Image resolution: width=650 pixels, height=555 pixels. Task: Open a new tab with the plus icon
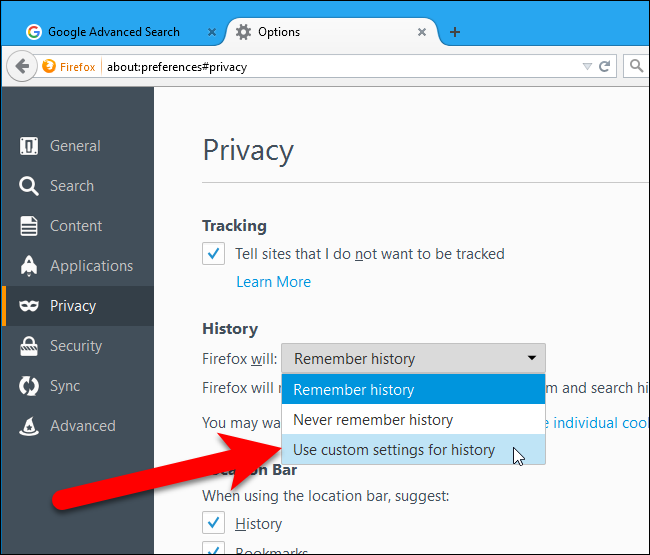(x=455, y=32)
